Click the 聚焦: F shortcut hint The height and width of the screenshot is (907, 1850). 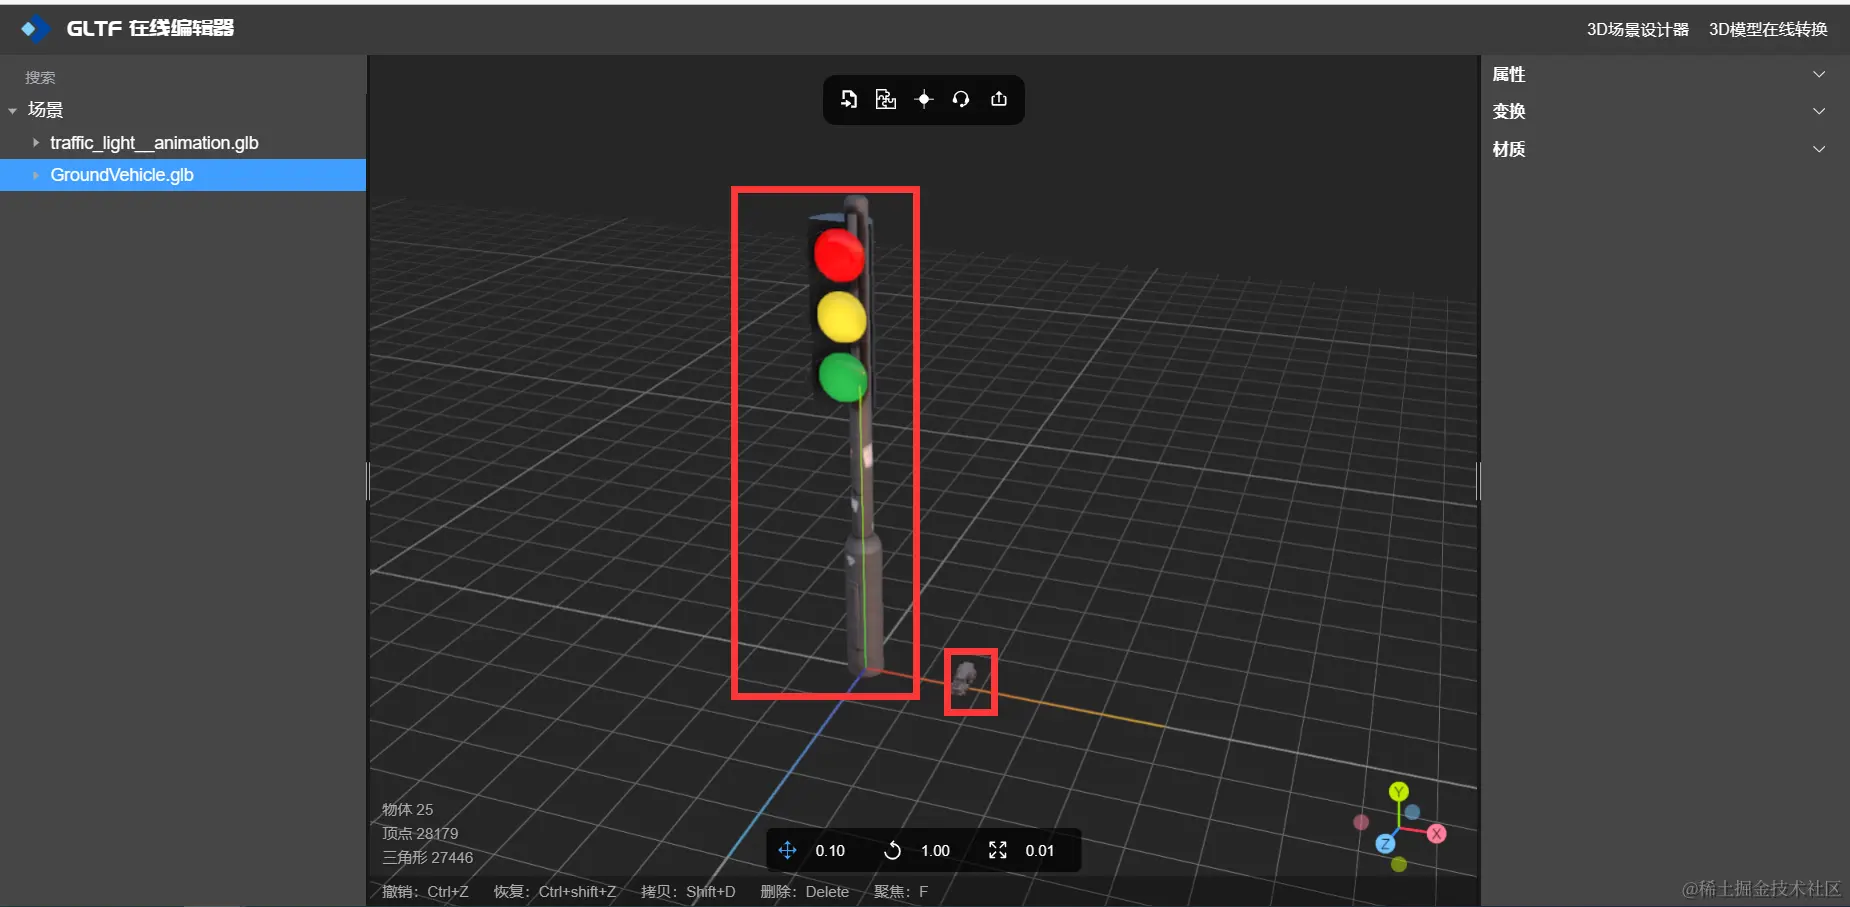[x=901, y=891]
